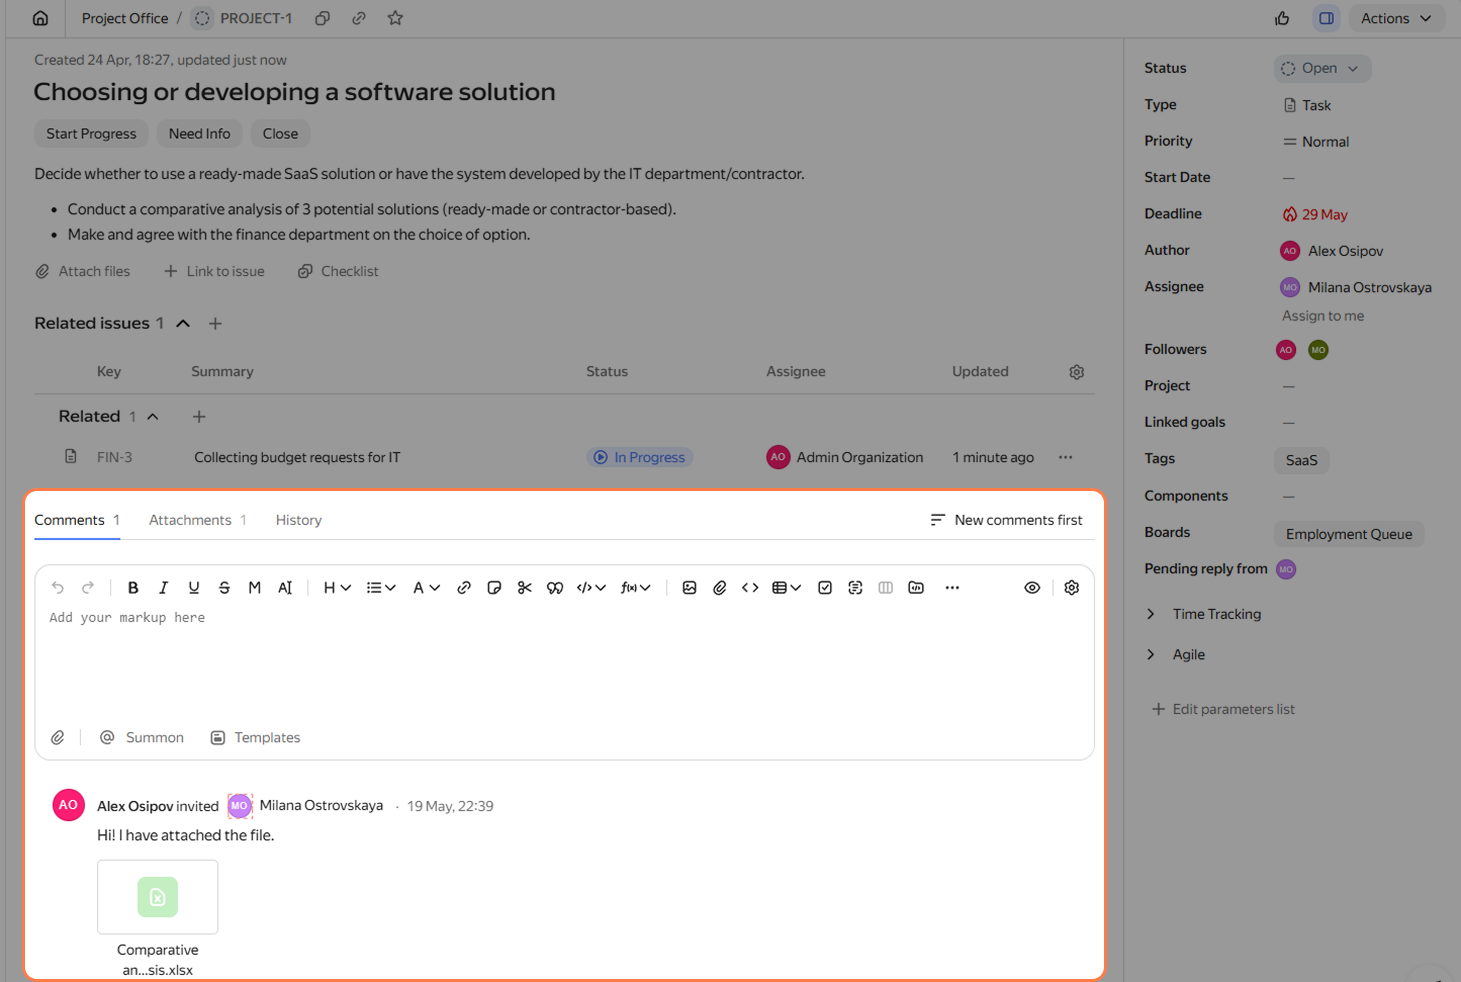Click the paperclip below the comment field
The width and height of the screenshot is (1461, 982).
click(x=58, y=738)
